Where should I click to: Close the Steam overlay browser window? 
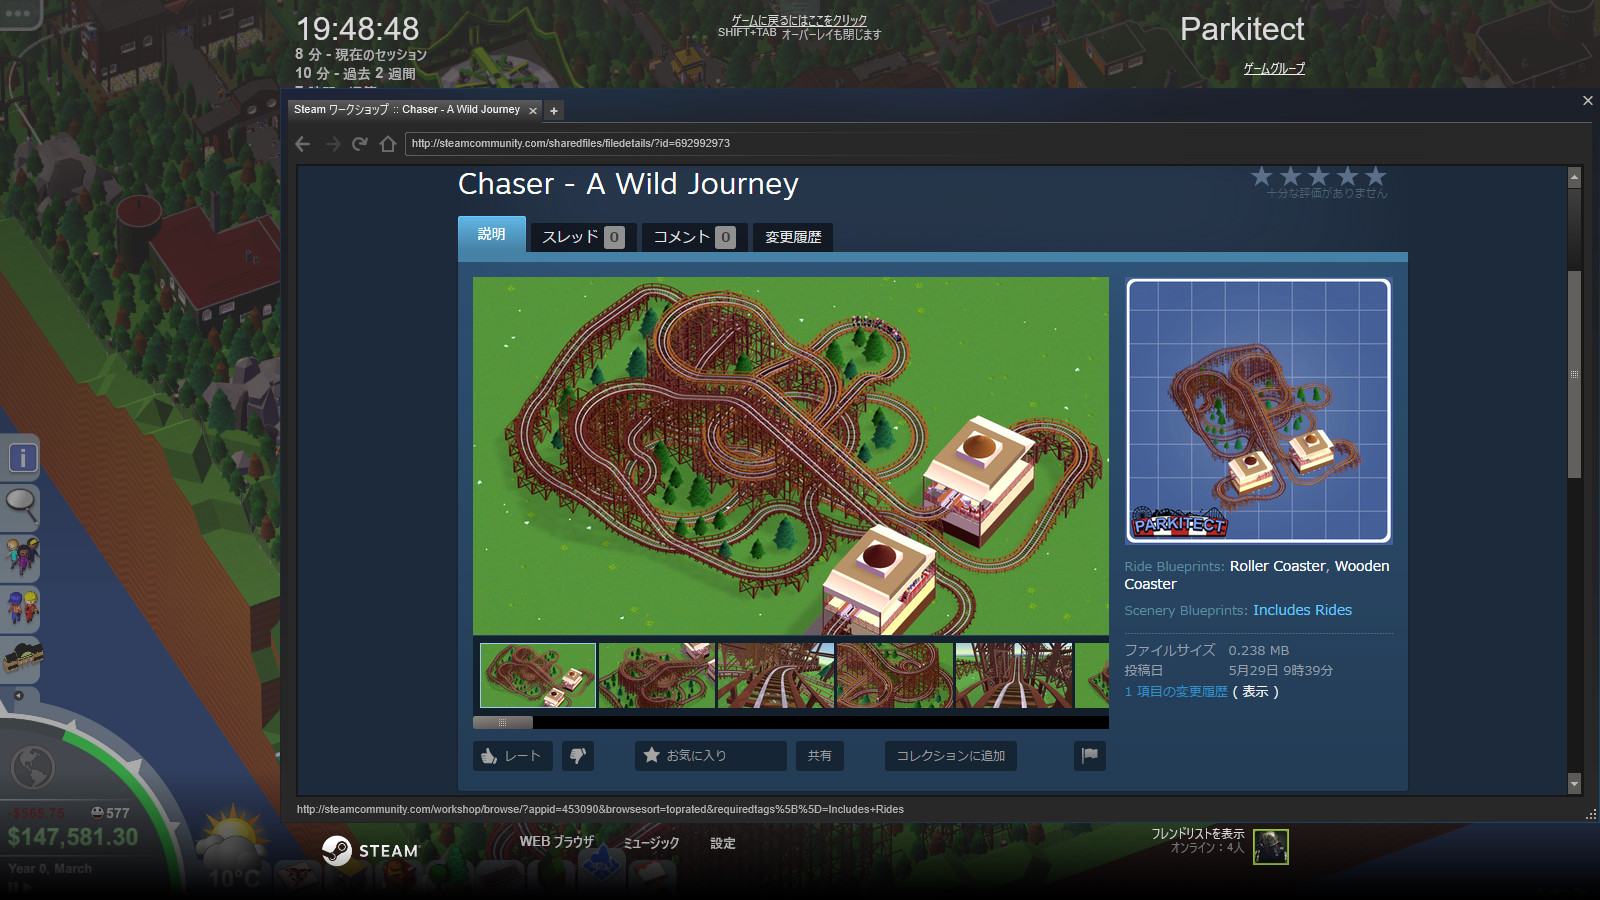click(x=1587, y=100)
